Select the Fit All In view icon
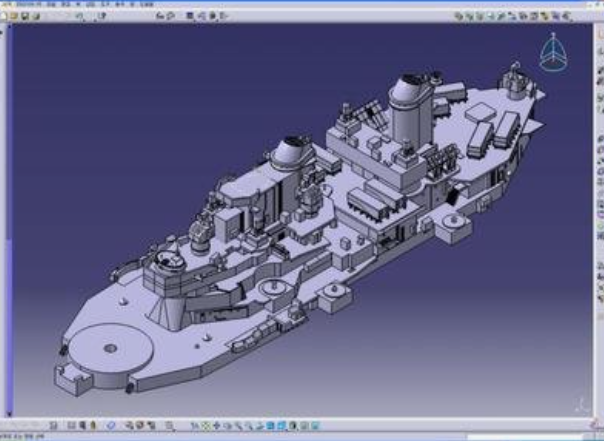 coord(203,424)
